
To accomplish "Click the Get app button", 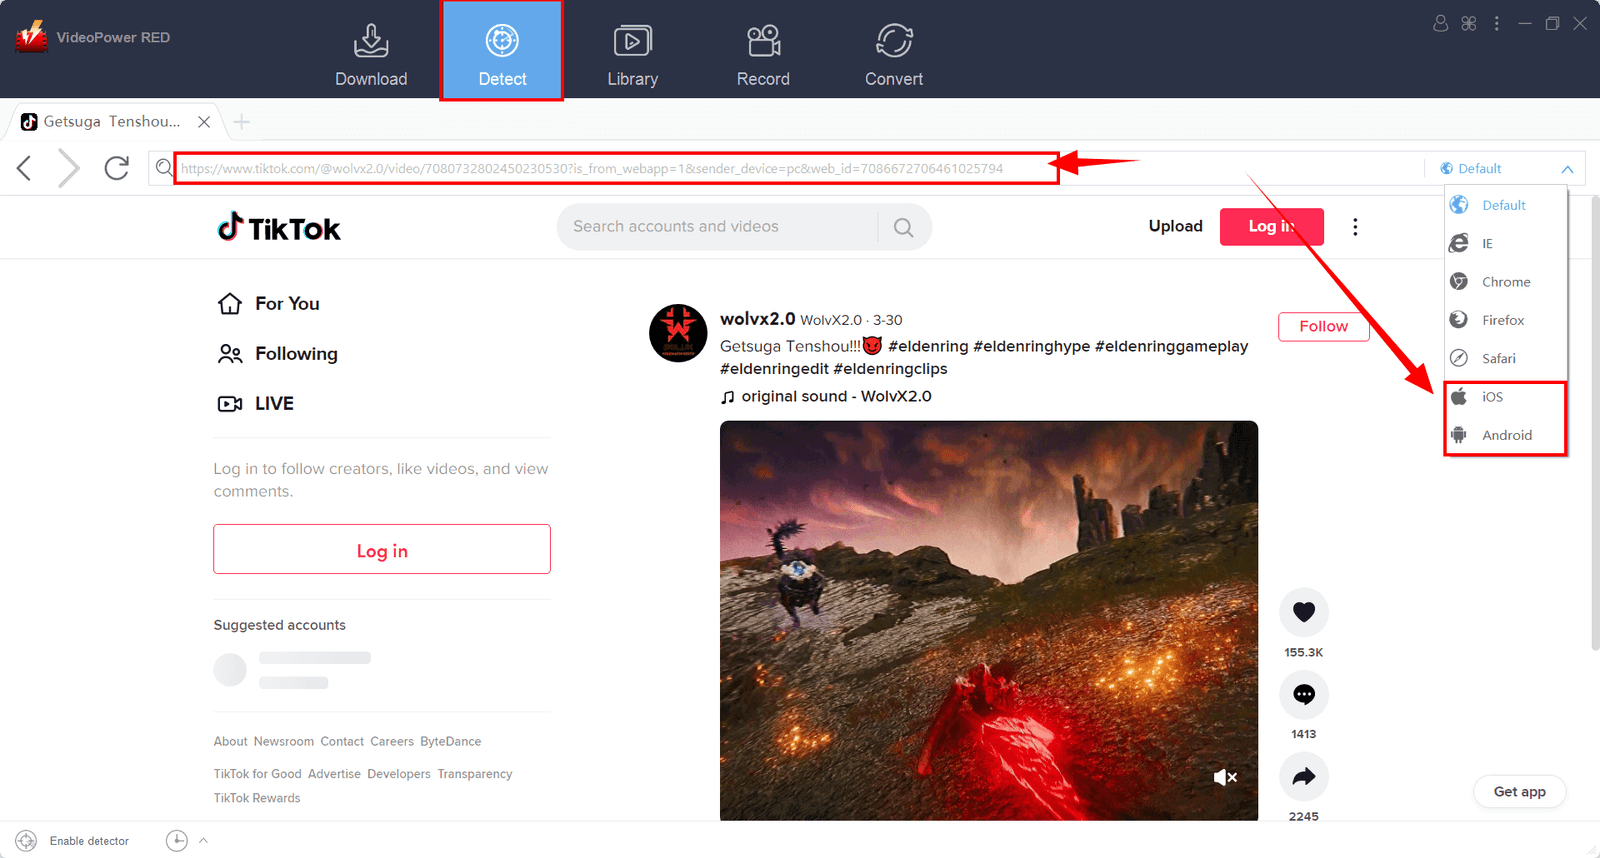I will coord(1519,791).
